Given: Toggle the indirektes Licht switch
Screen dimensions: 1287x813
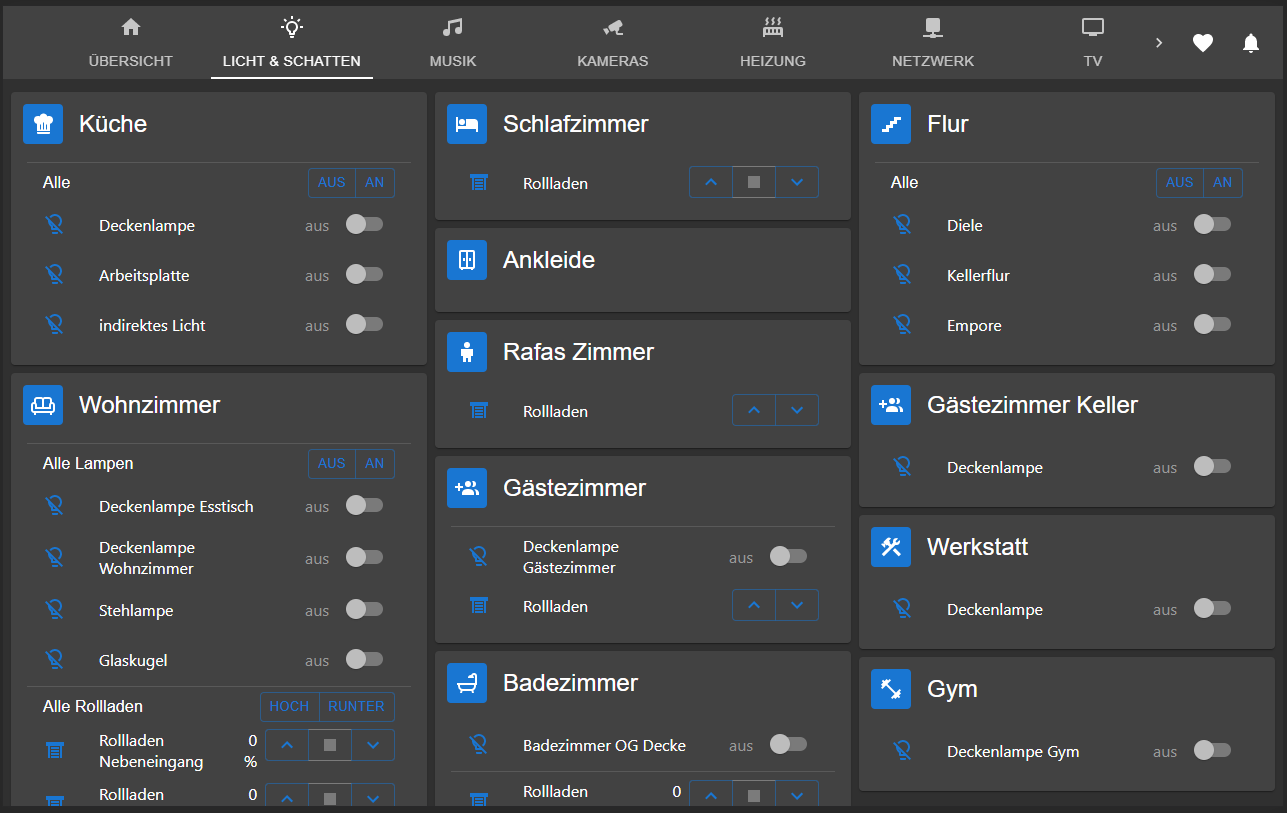Looking at the screenshot, I should (364, 324).
